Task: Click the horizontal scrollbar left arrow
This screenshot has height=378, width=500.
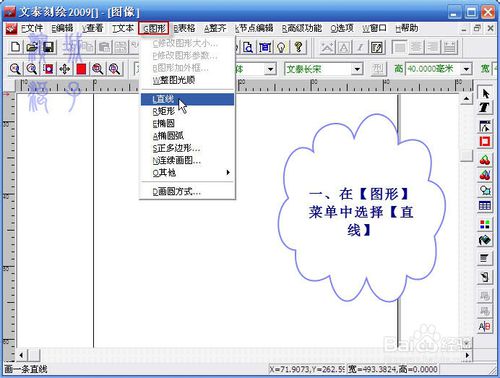Action: [x=22, y=355]
